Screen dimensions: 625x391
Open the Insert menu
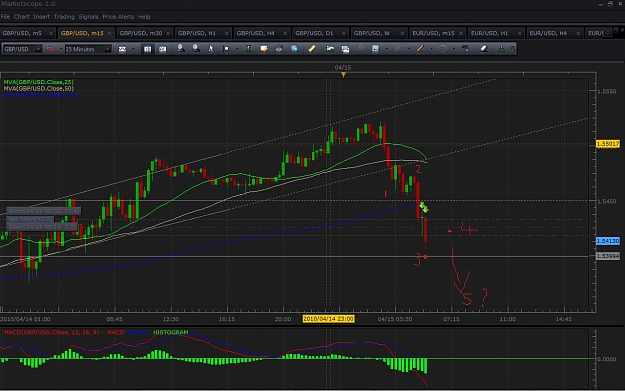pyautogui.click(x=41, y=17)
